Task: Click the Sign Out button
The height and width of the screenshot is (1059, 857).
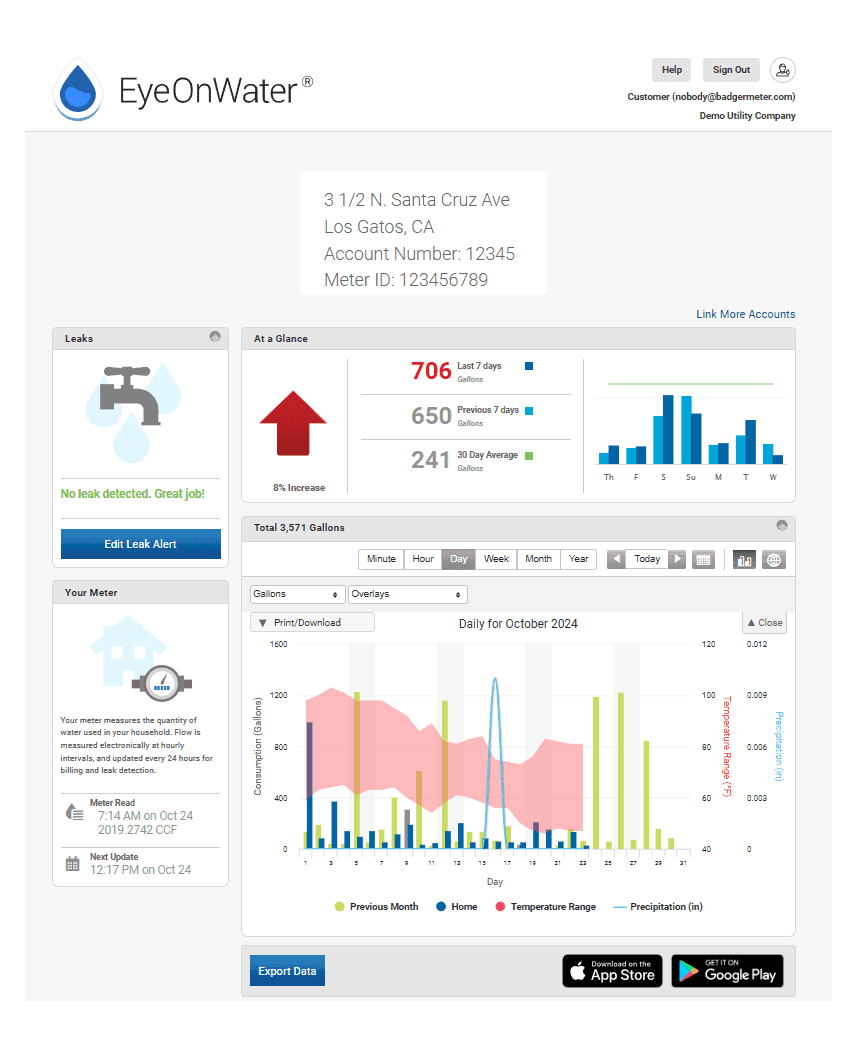Action: pyautogui.click(x=731, y=70)
